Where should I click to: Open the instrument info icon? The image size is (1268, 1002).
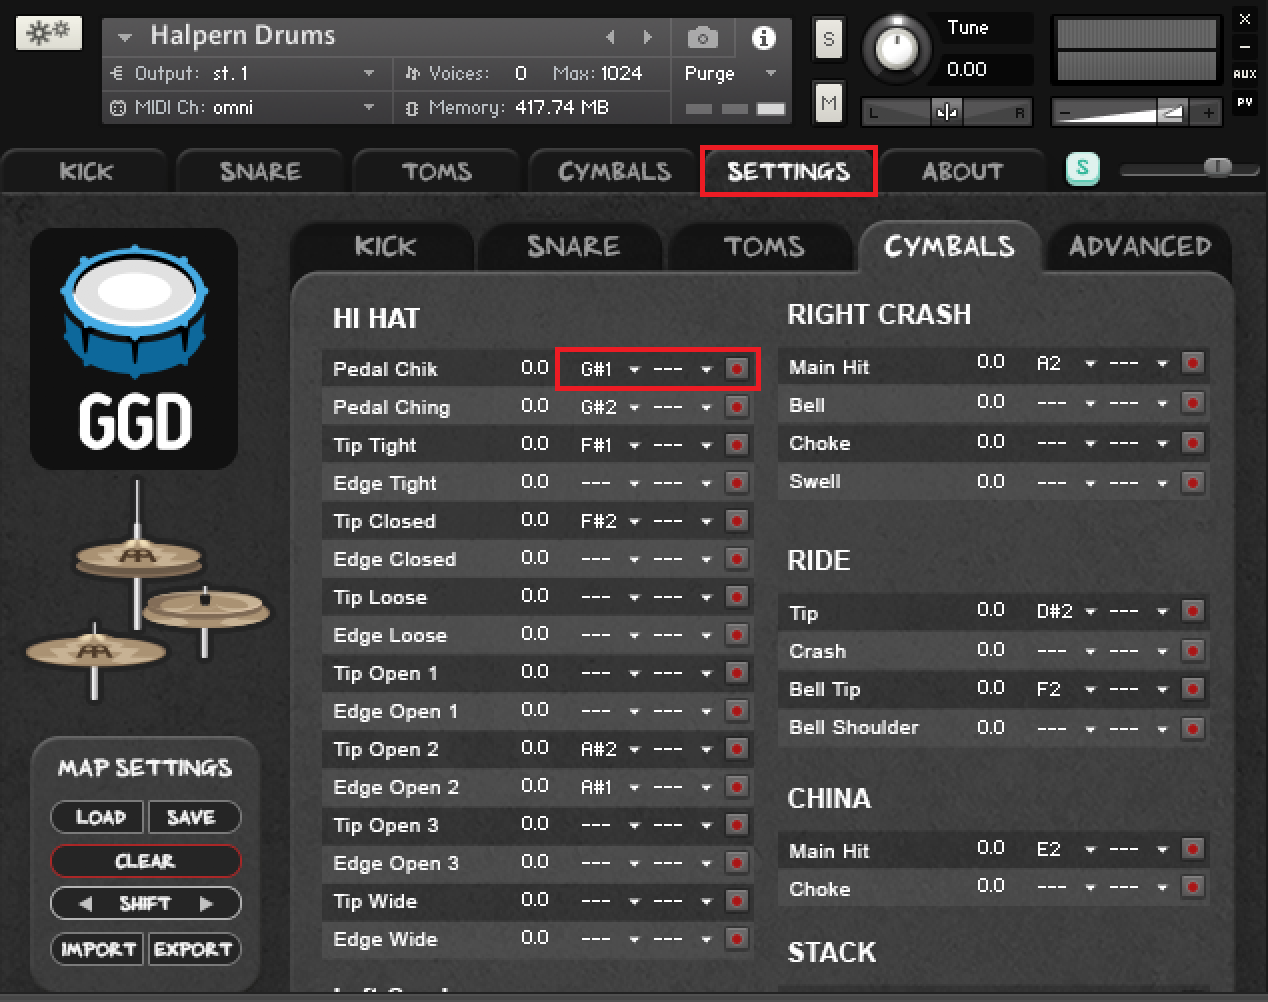coord(763,38)
